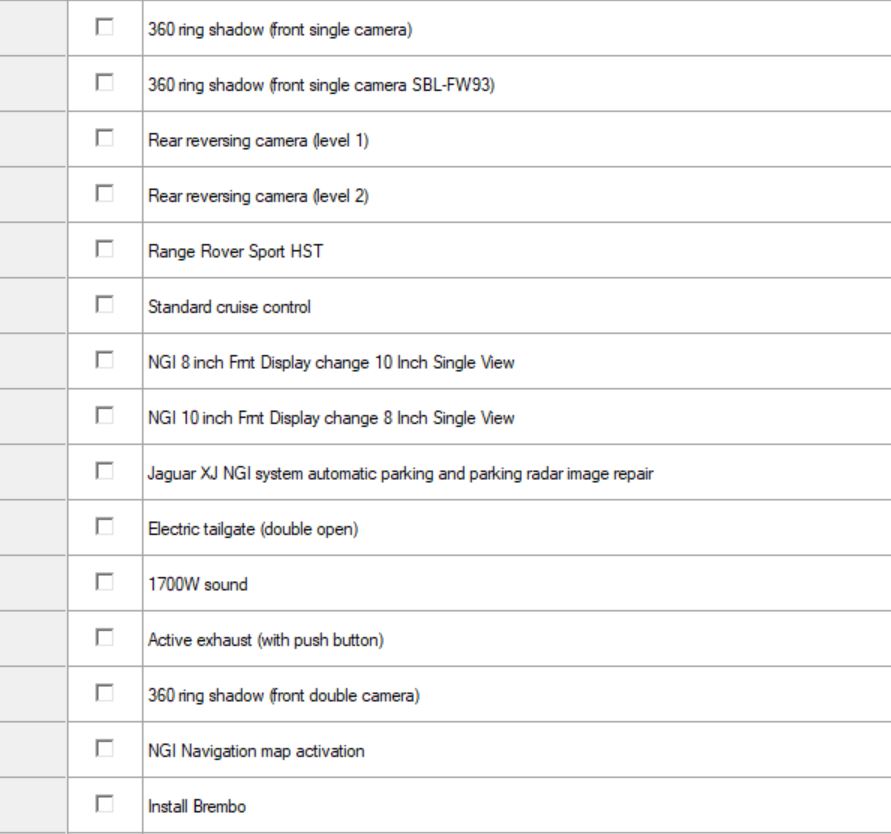Check the Install Brembo box

point(104,805)
